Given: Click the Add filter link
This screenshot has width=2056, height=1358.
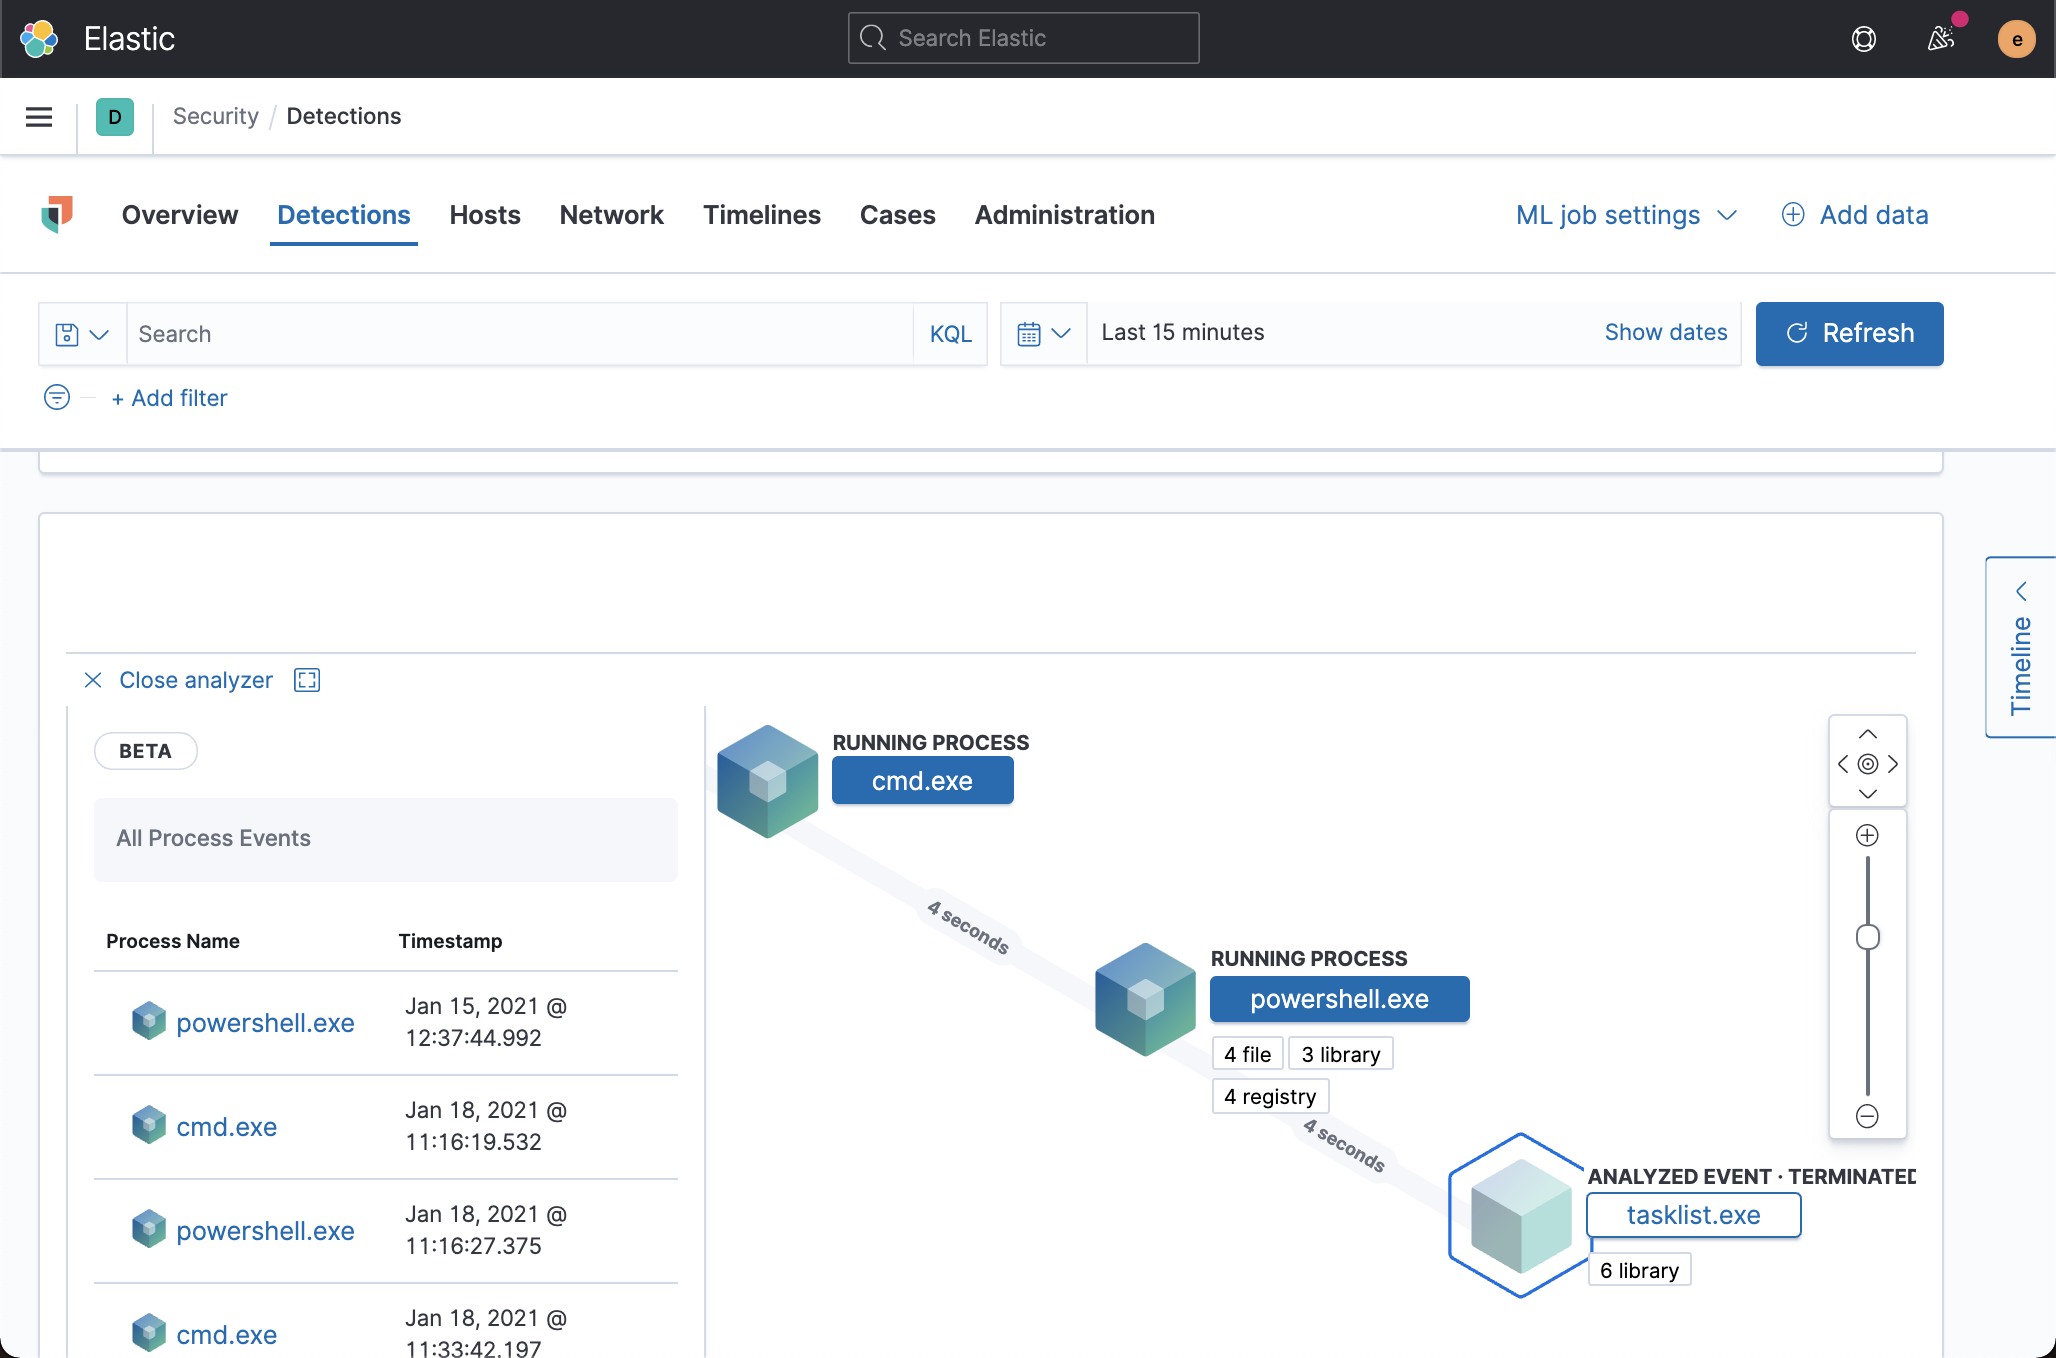Looking at the screenshot, I should point(169,397).
